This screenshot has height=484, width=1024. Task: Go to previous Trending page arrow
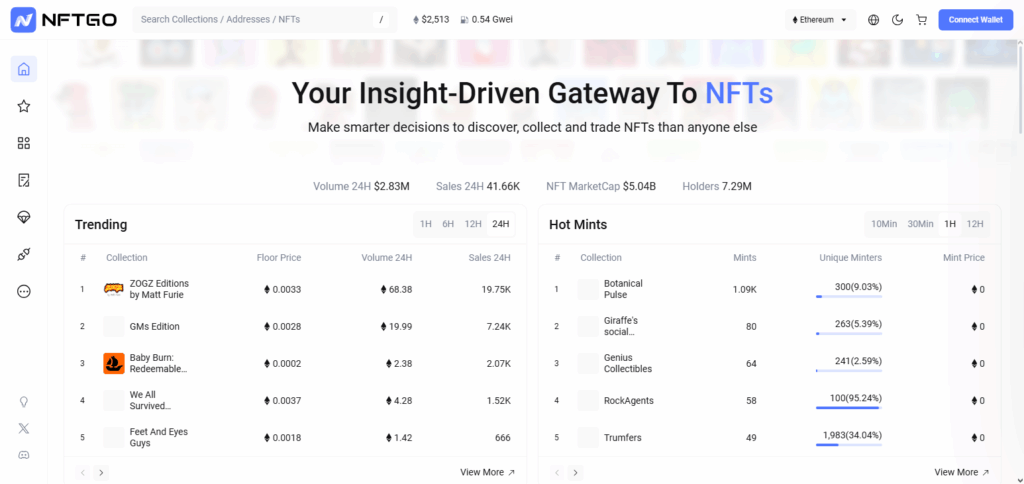(x=82, y=472)
